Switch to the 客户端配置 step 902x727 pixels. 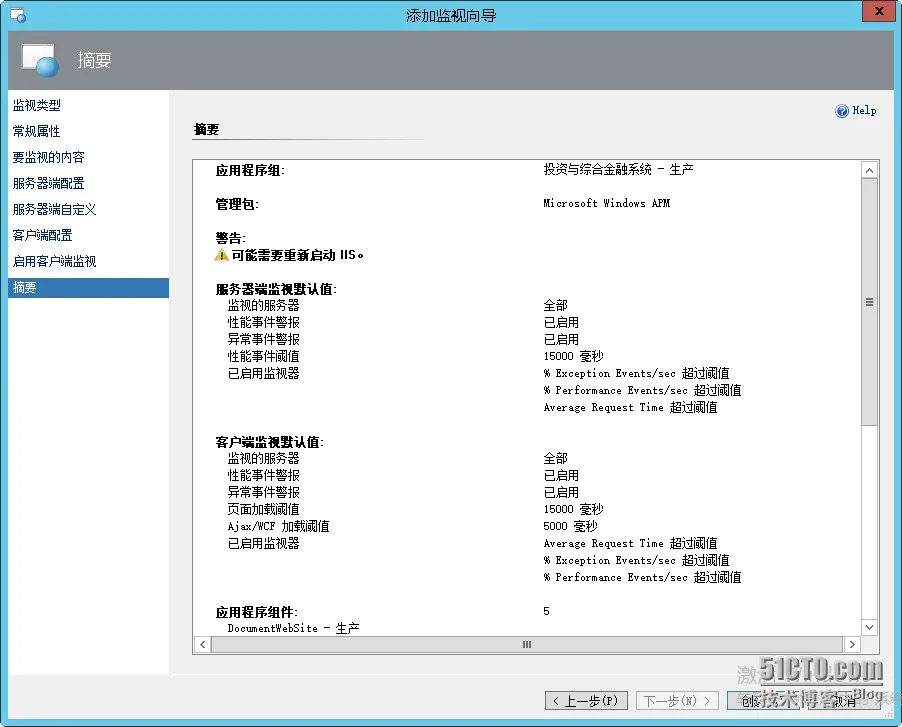tap(43, 235)
